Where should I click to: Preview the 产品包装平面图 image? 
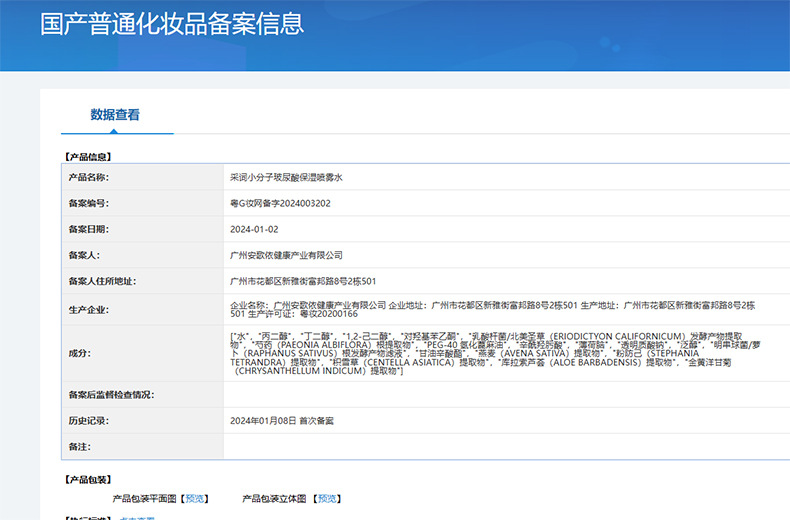coord(196,498)
